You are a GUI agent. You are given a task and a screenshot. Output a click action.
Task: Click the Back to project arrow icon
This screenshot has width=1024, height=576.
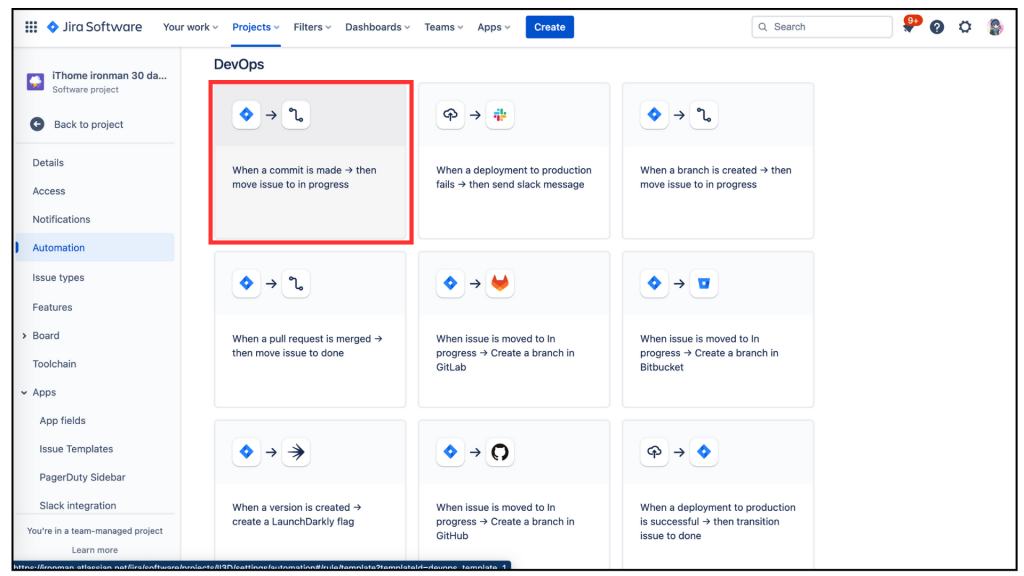(x=37, y=124)
